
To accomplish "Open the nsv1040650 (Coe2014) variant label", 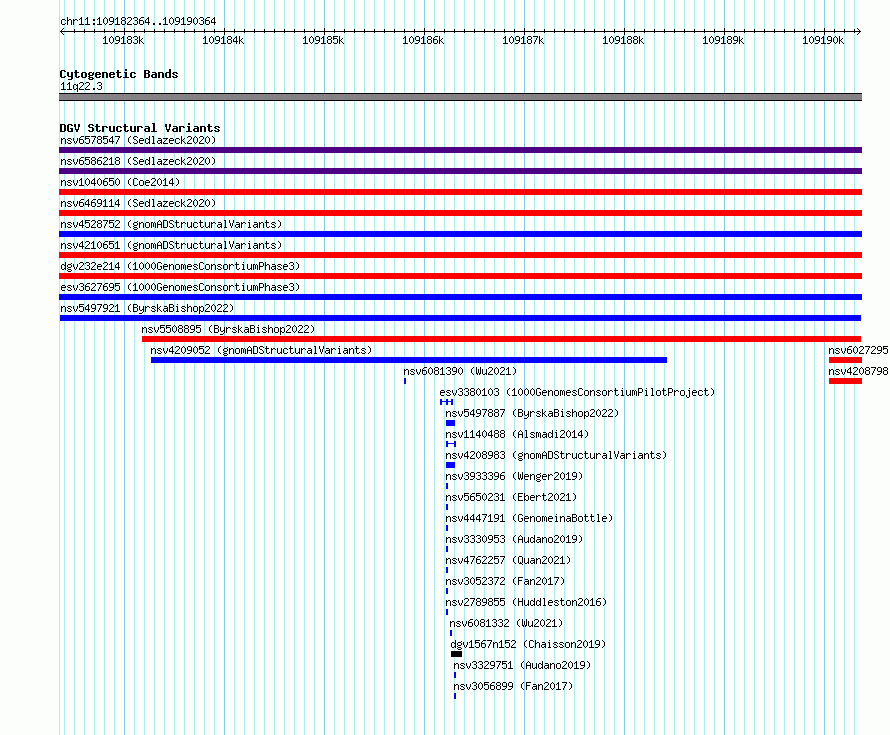I will coord(120,182).
